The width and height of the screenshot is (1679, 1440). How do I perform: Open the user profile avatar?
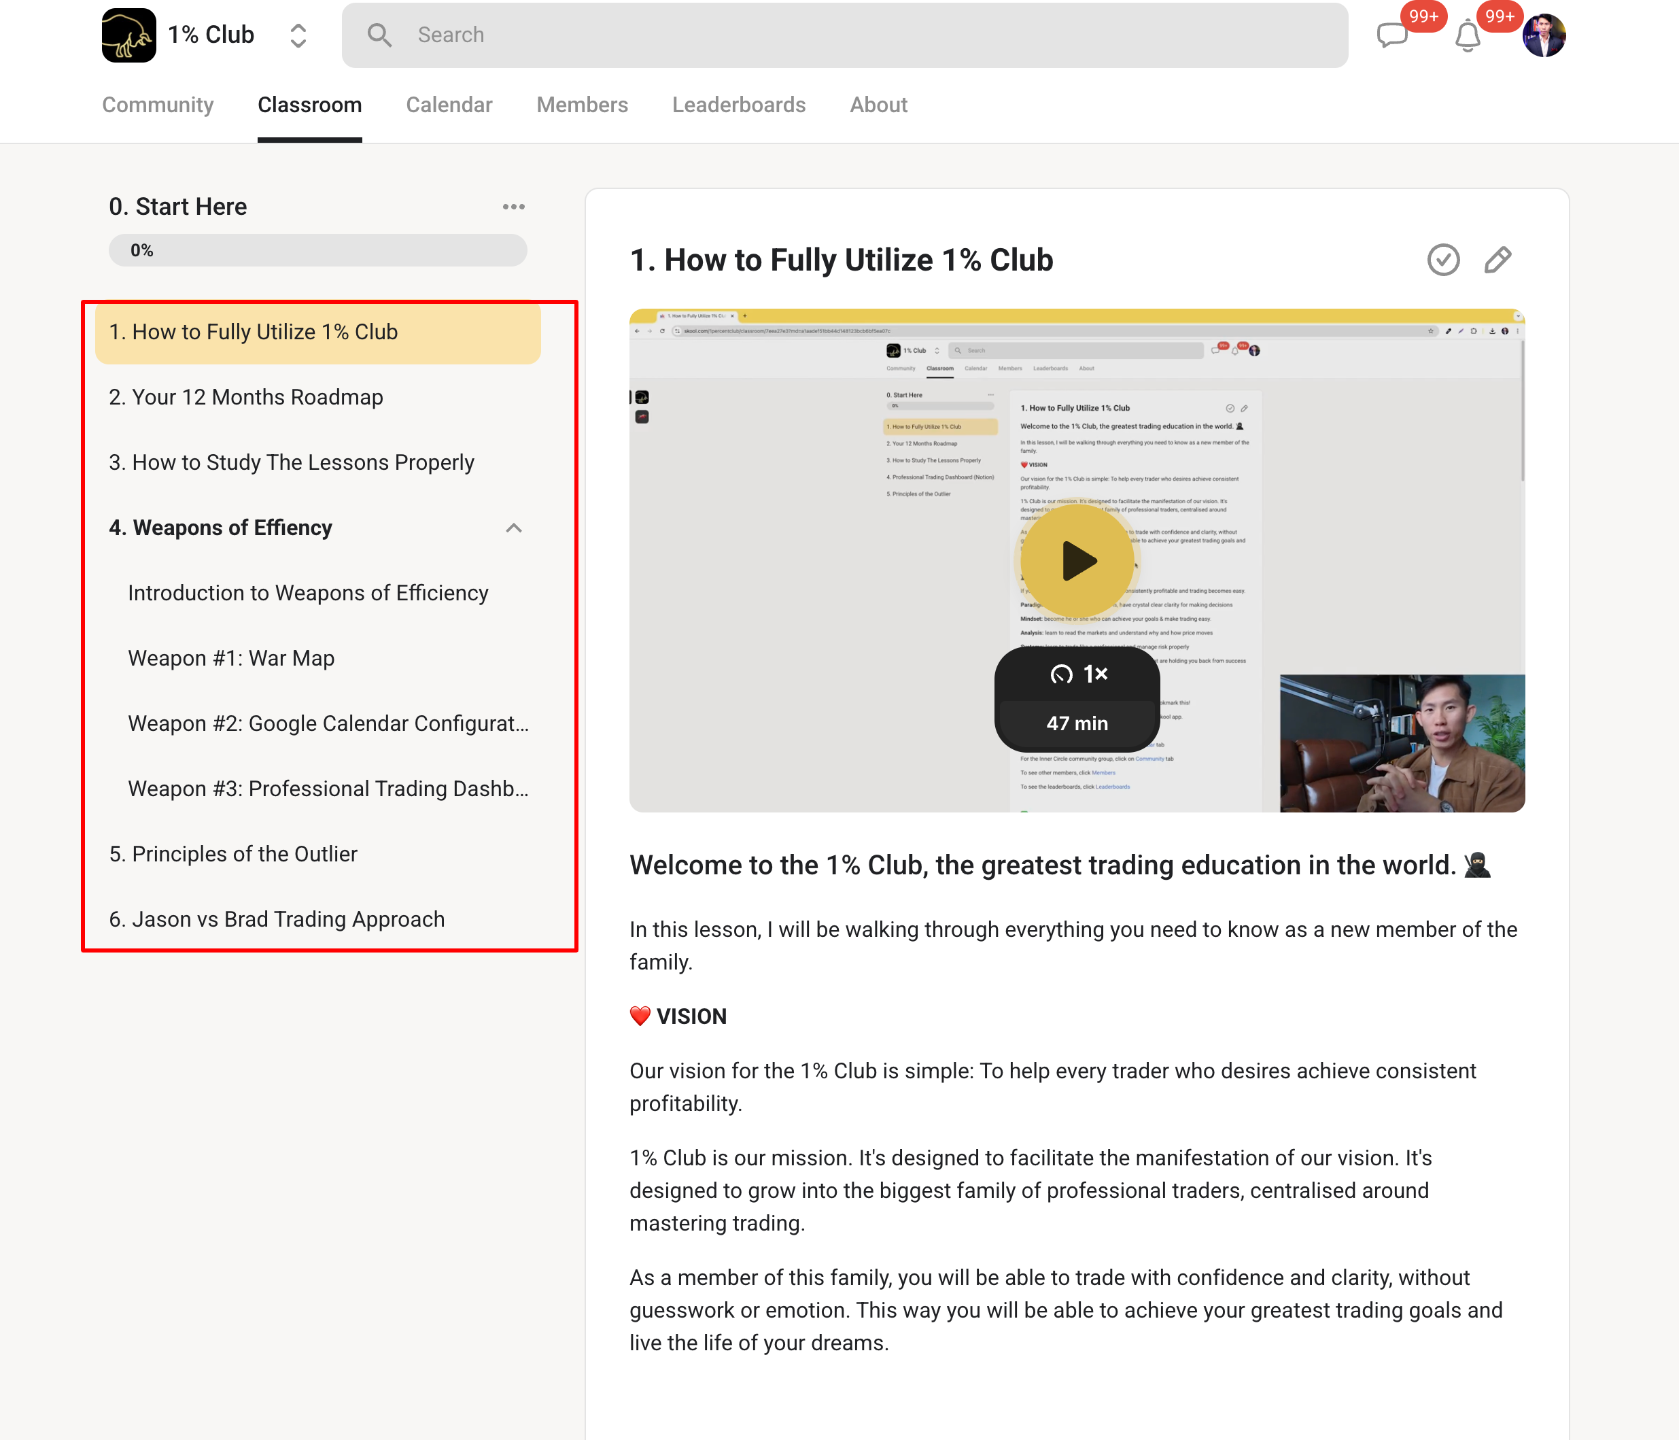click(1544, 36)
